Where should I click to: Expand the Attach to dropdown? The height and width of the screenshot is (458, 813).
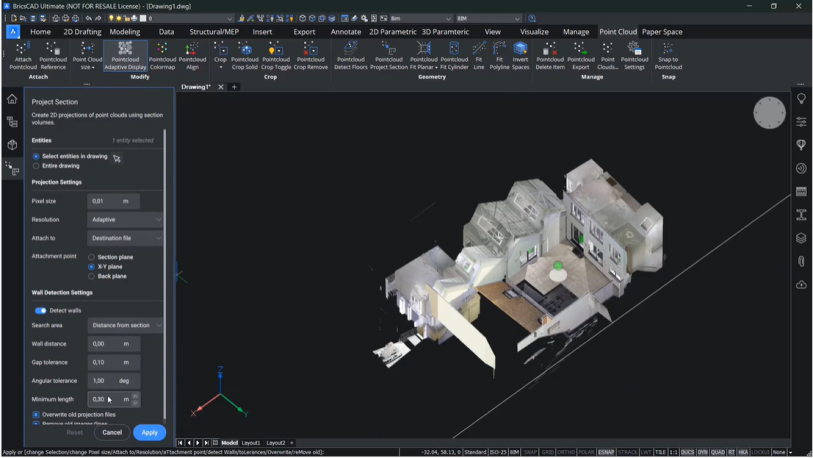click(x=125, y=239)
